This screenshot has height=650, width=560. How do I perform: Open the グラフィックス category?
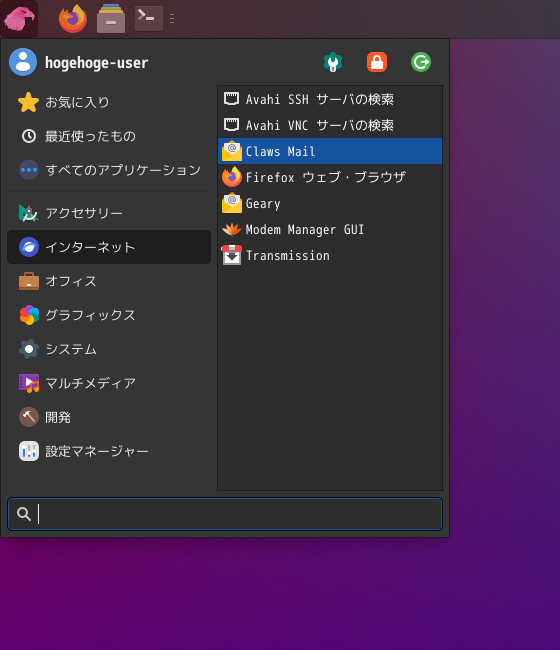point(109,315)
